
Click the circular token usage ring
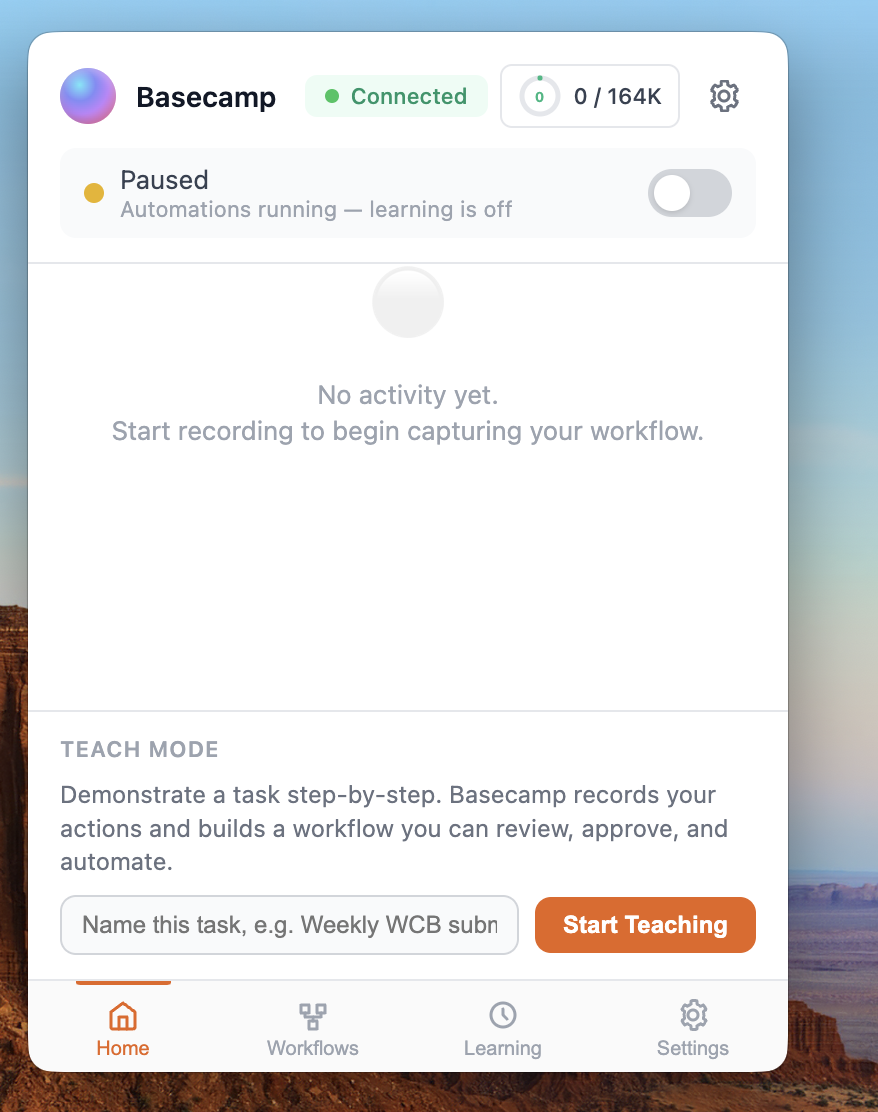click(540, 96)
